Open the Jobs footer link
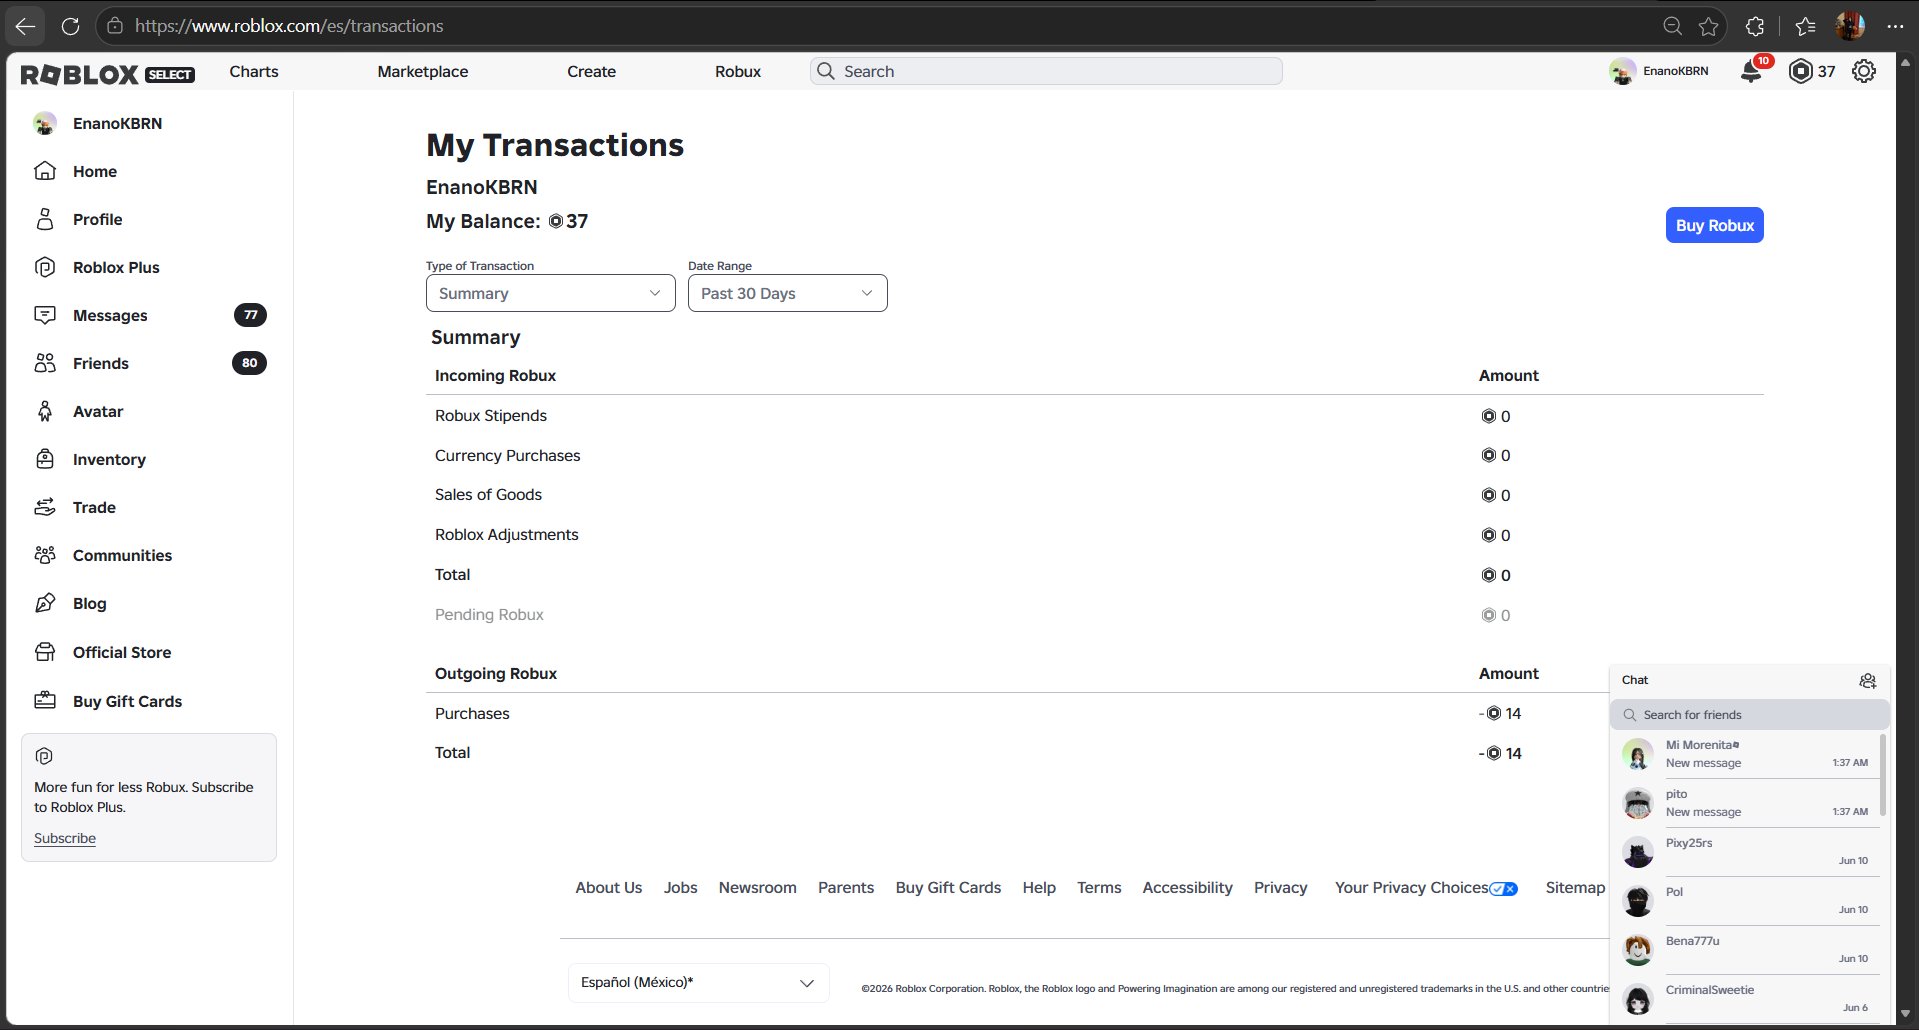This screenshot has height=1030, width=1919. [681, 887]
